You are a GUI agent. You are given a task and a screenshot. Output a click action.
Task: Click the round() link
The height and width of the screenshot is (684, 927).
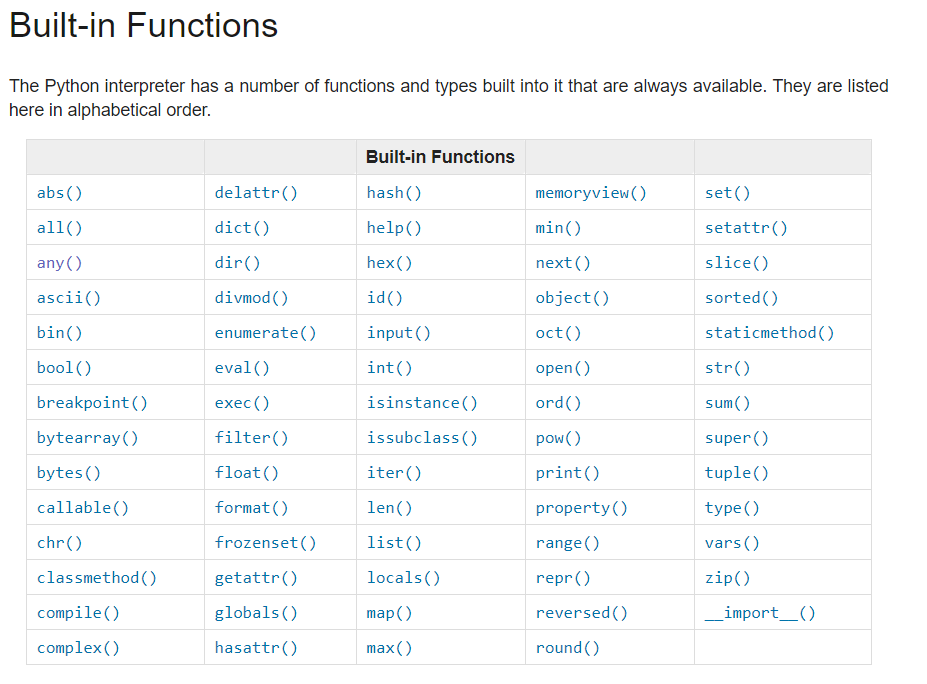(567, 648)
